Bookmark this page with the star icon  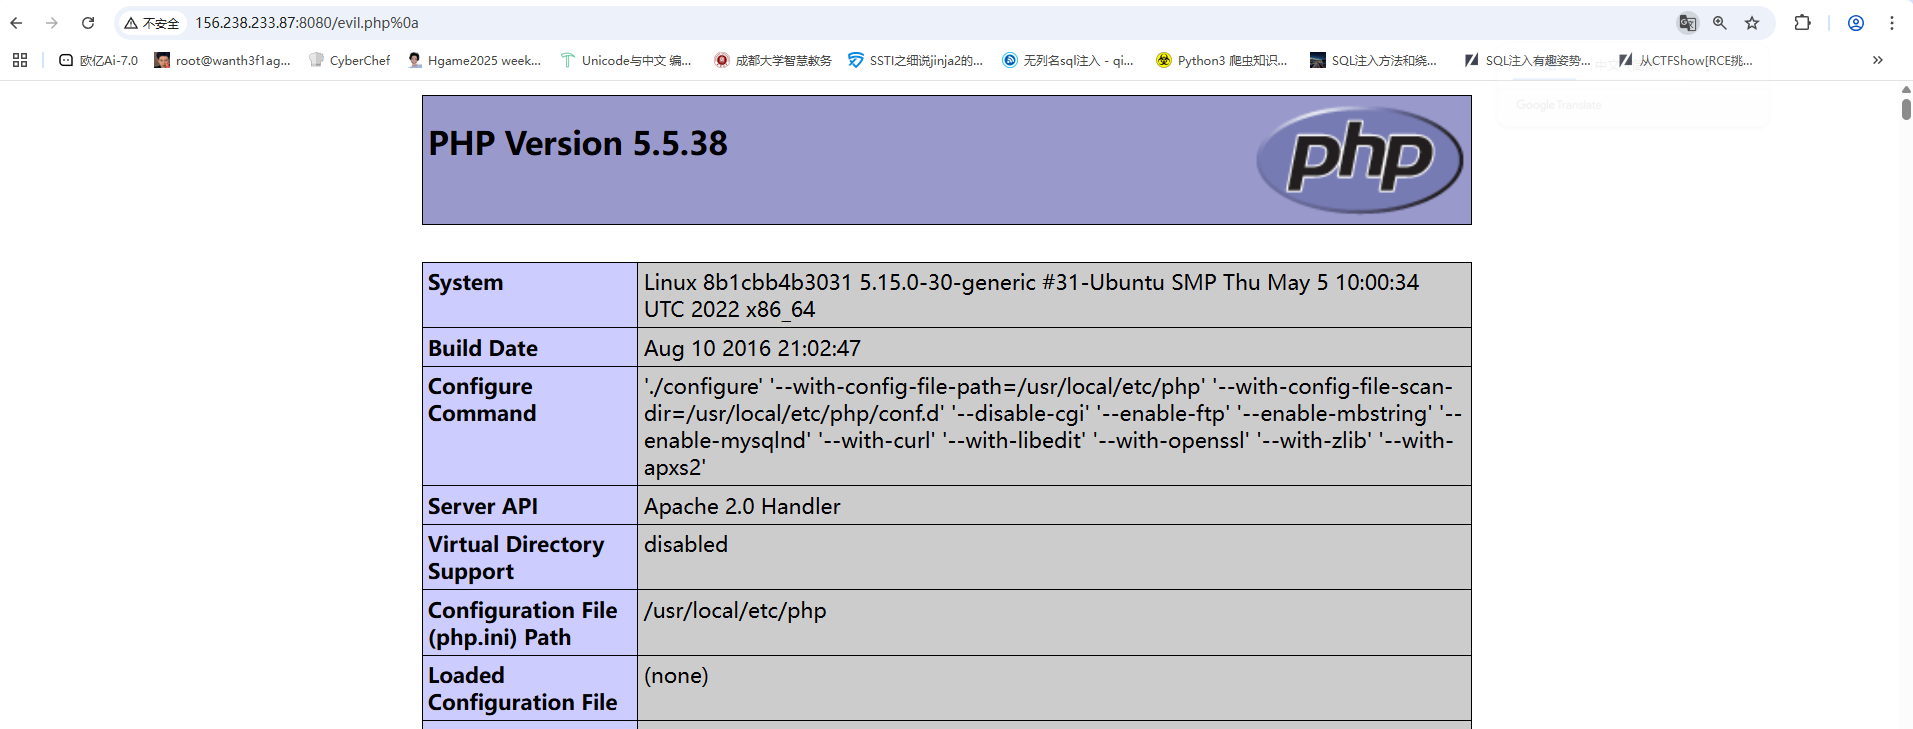click(1752, 23)
